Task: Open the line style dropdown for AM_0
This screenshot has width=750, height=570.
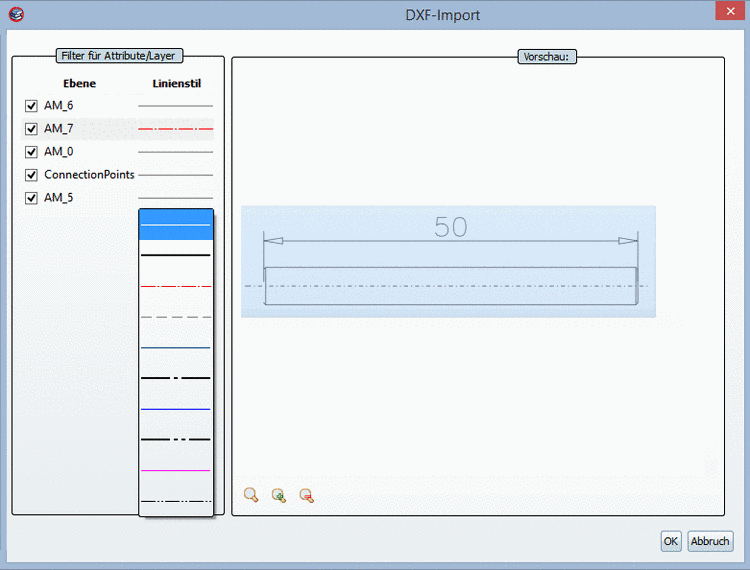Action: click(176, 152)
